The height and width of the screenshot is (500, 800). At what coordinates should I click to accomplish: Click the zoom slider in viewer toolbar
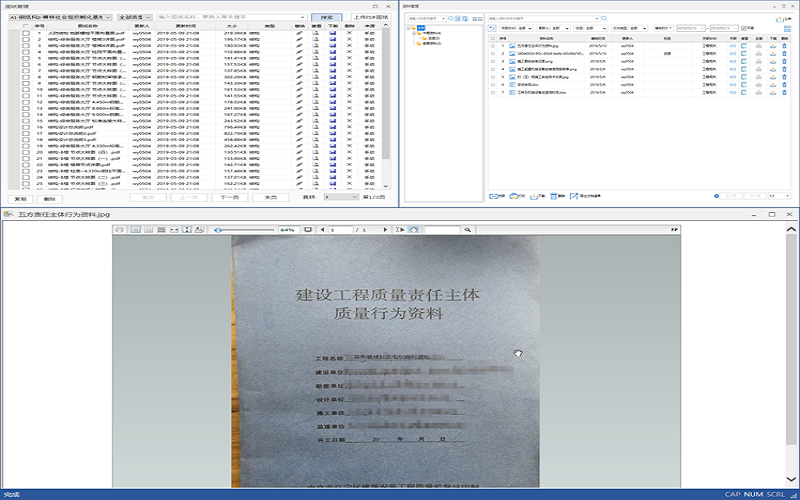243,230
